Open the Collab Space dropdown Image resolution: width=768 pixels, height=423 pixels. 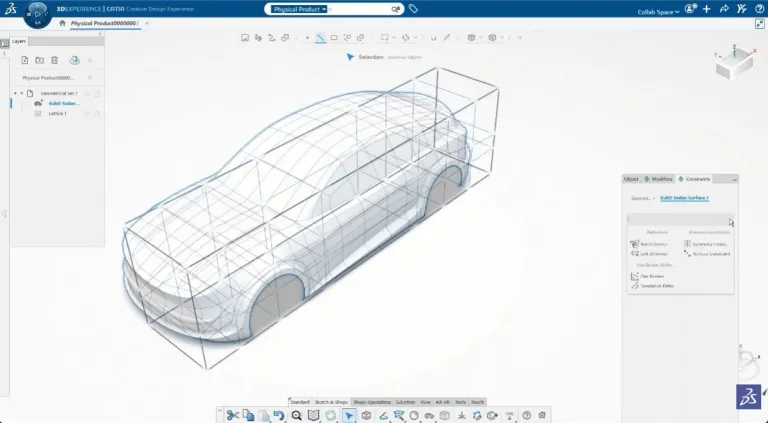pyautogui.click(x=658, y=12)
